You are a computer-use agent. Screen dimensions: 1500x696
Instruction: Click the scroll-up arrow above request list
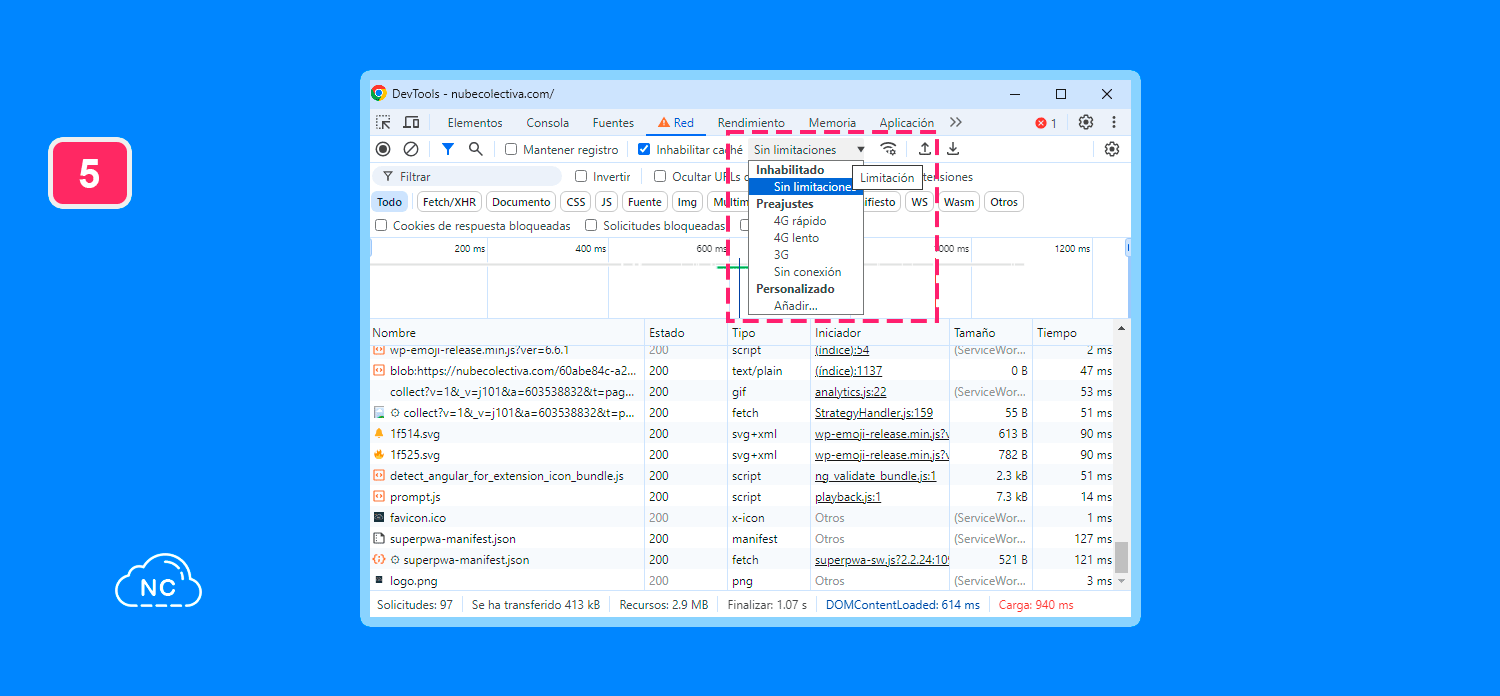point(1122,328)
